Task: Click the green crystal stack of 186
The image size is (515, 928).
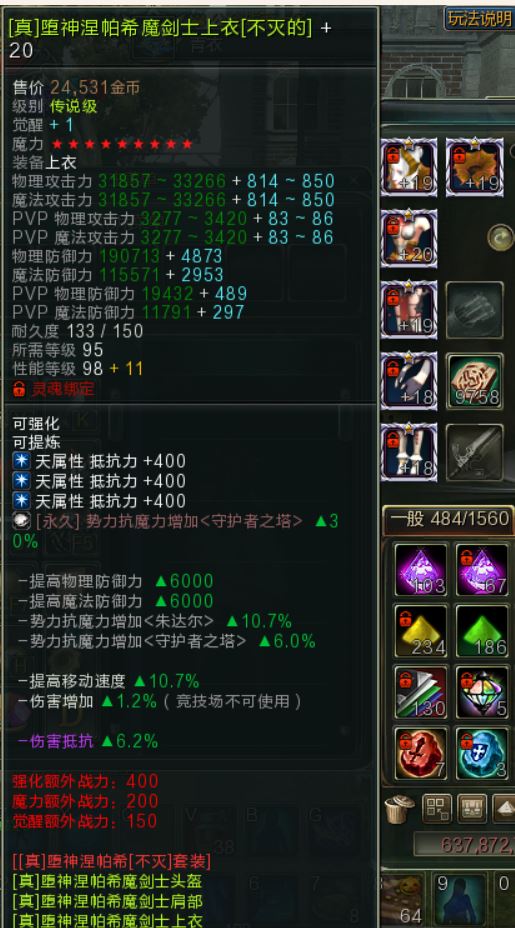Action: pos(482,631)
